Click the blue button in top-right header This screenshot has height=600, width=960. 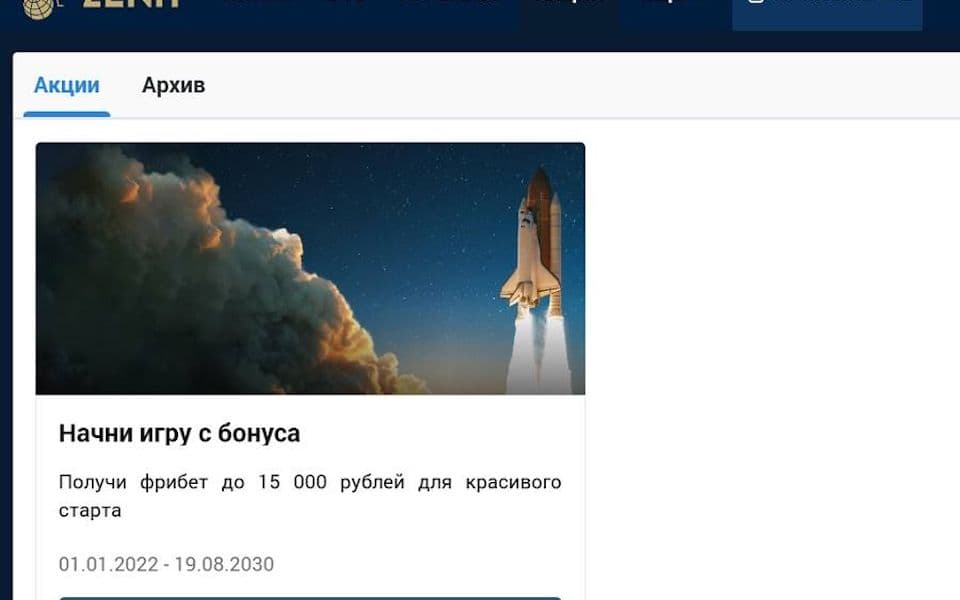point(826,12)
